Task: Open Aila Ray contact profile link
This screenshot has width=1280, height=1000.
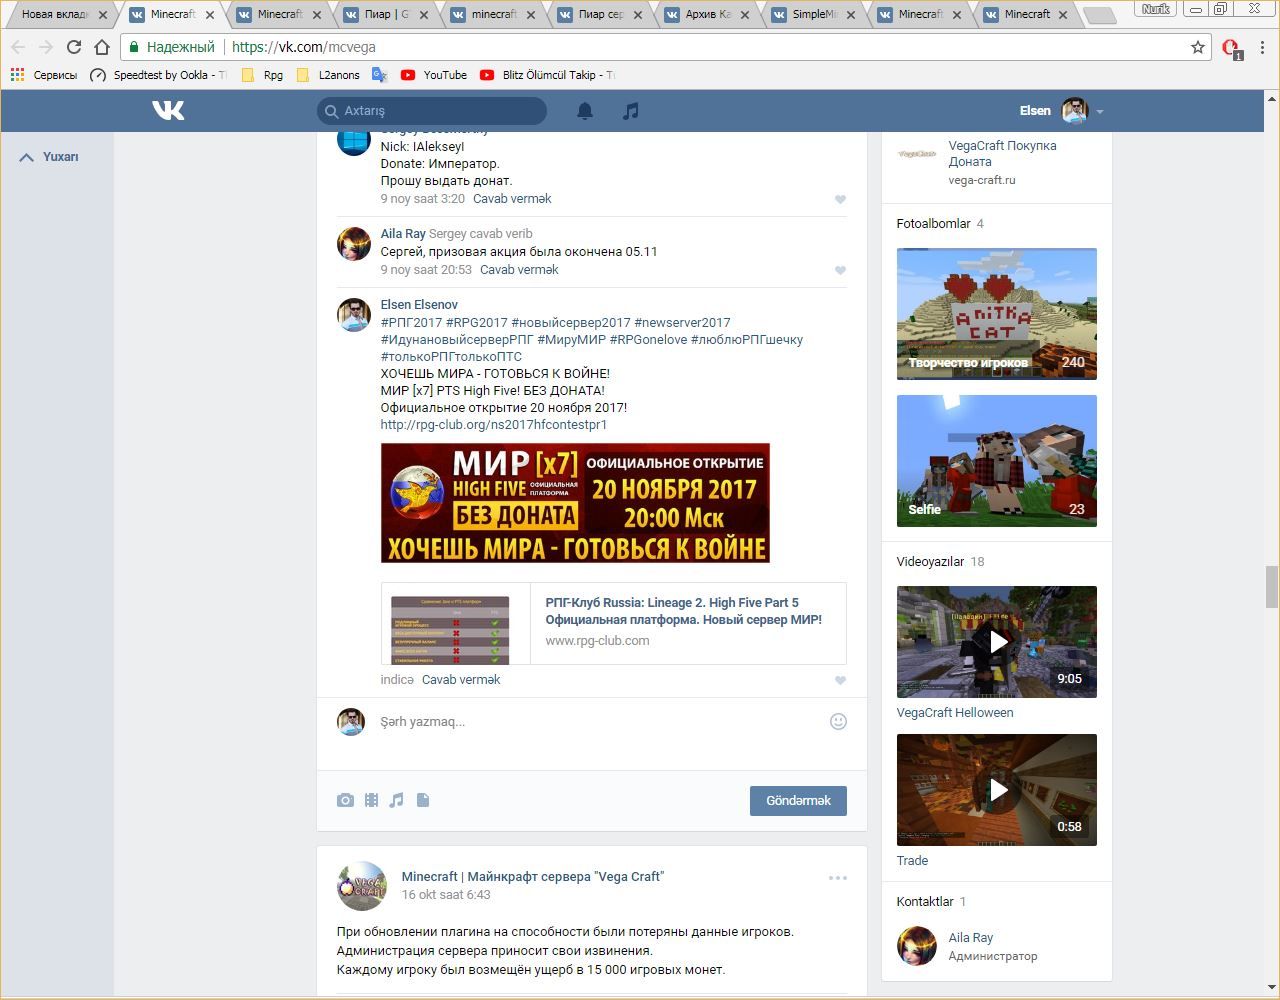Action: coord(971,938)
